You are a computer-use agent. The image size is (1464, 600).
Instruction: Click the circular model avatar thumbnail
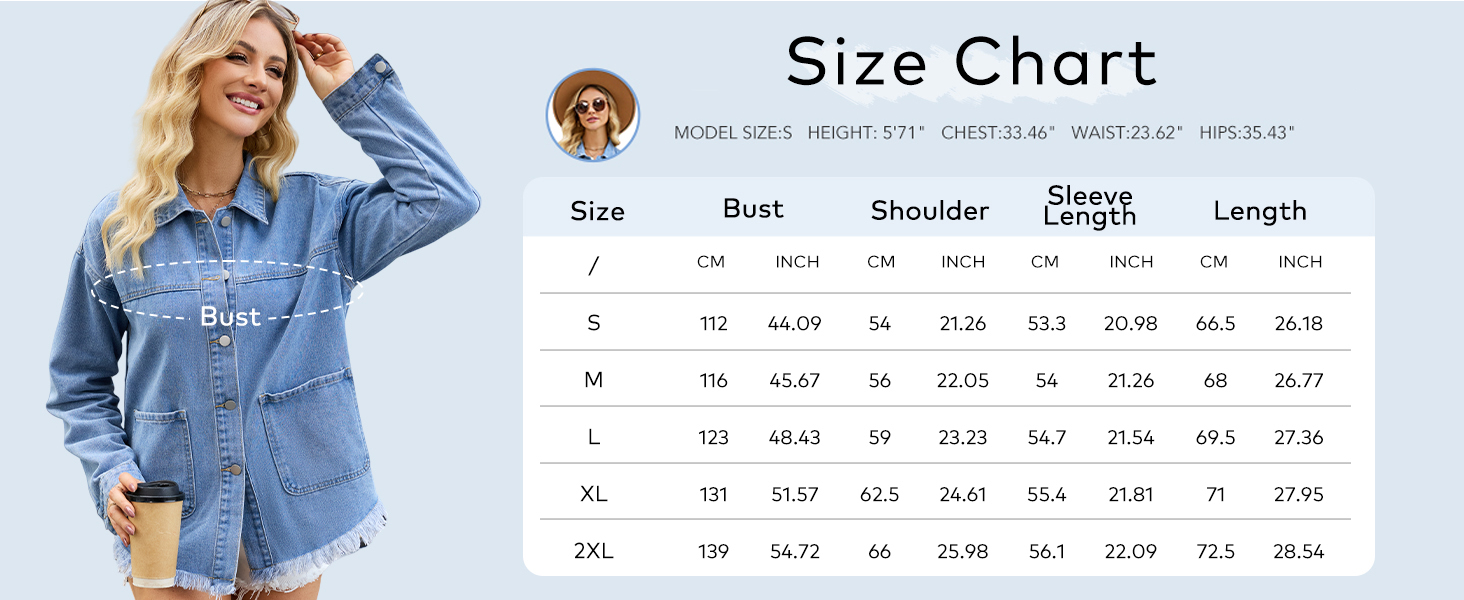592,115
